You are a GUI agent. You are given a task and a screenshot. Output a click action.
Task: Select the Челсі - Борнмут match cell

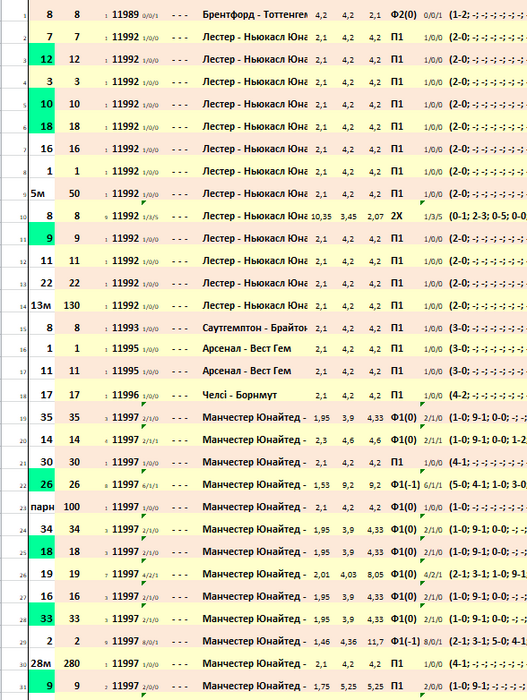[x=240, y=395]
